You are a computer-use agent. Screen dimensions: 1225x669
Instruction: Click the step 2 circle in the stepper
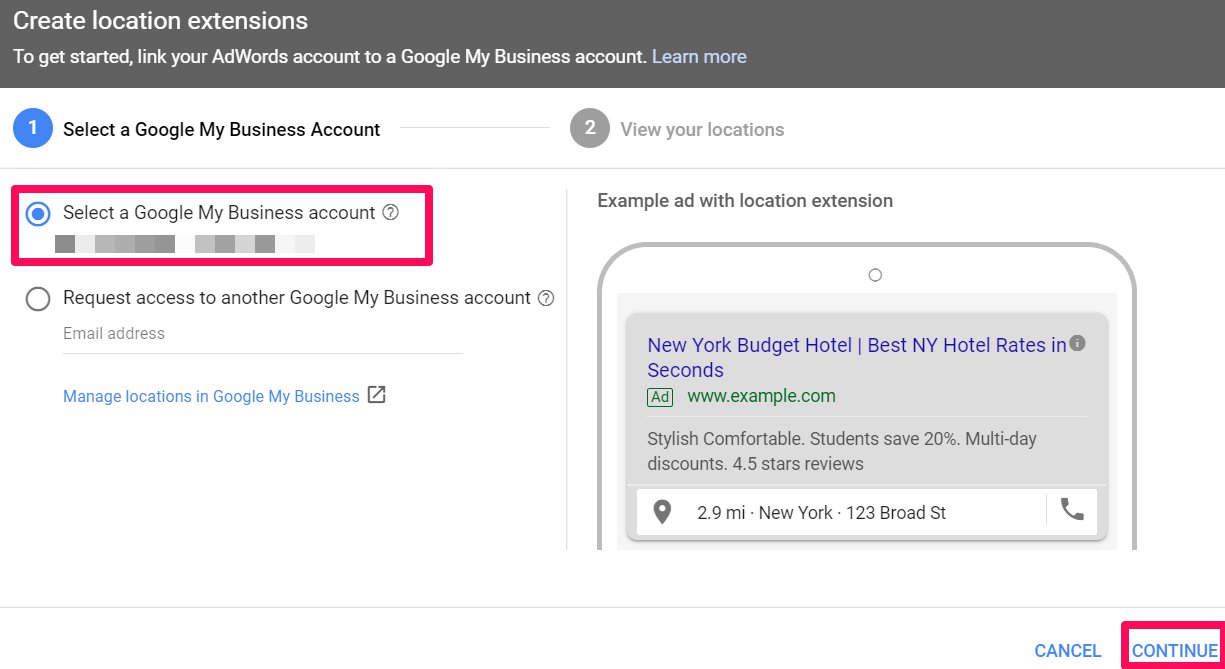click(x=590, y=128)
